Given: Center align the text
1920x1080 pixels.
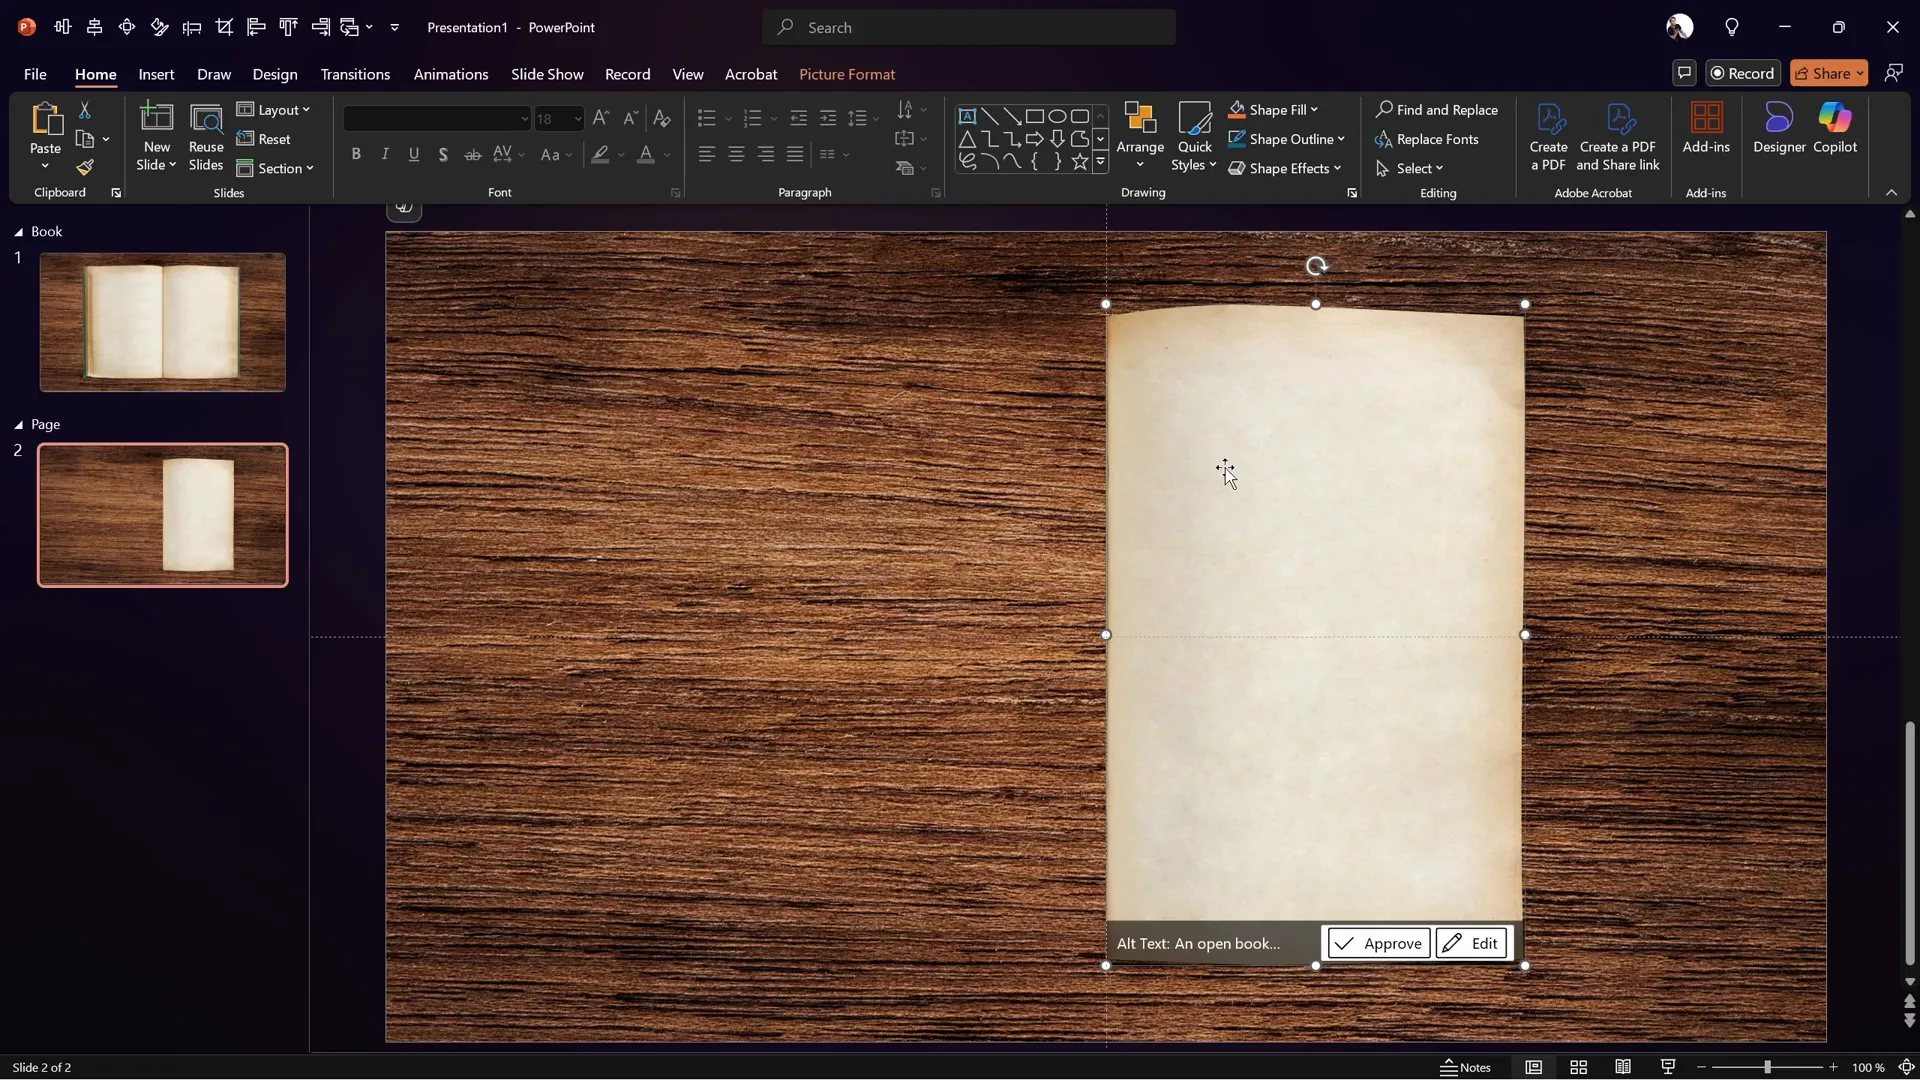Looking at the screenshot, I should [736, 154].
